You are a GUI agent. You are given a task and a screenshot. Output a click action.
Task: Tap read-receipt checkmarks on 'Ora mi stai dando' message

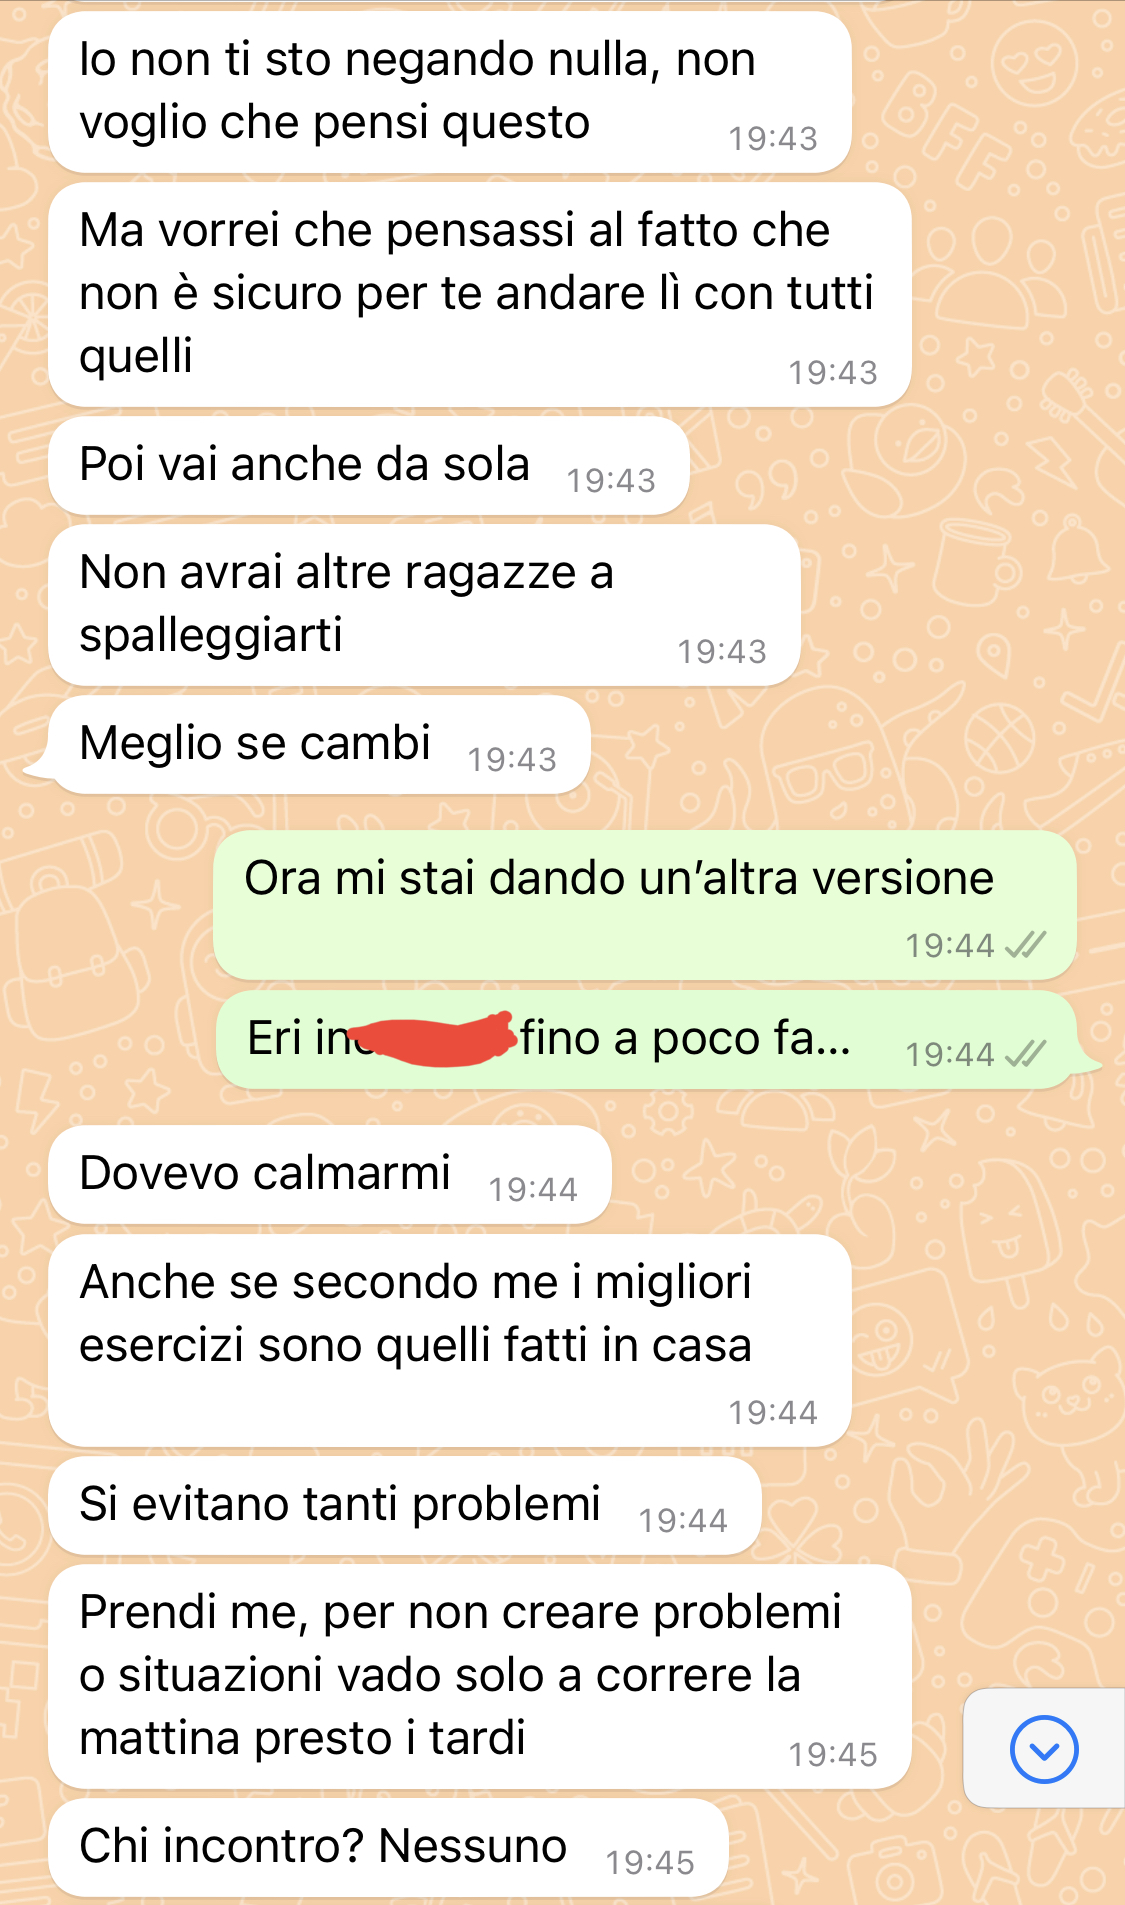1025,945
